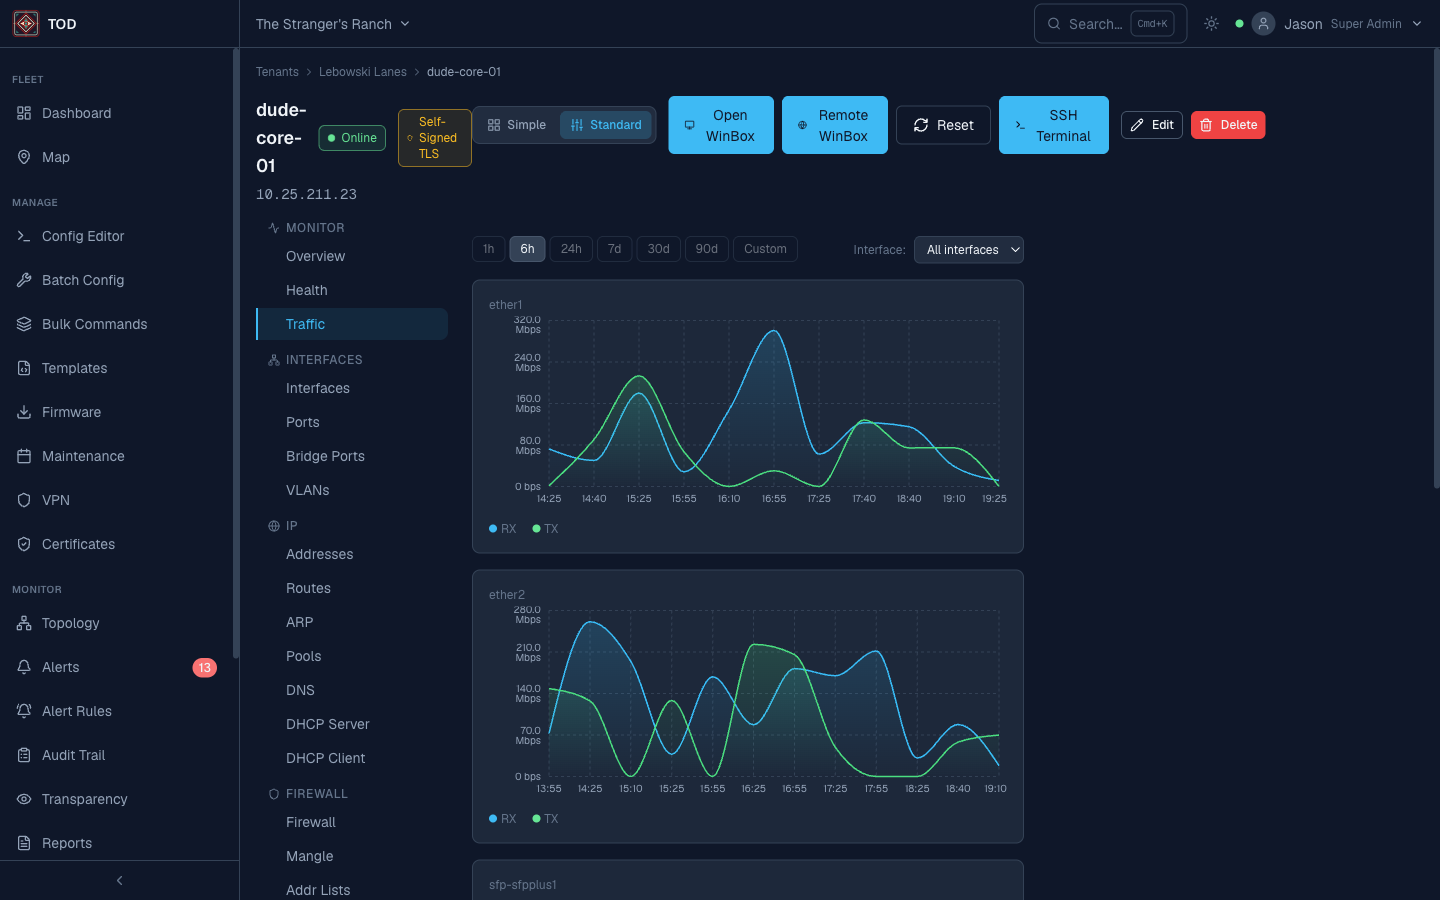Hide the TX line on ether2 graph
The width and height of the screenshot is (1440, 900).
545,818
